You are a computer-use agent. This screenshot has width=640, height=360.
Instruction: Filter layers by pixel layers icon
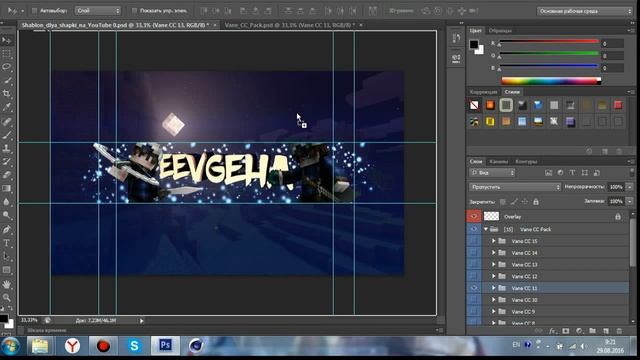click(x=548, y=173)
